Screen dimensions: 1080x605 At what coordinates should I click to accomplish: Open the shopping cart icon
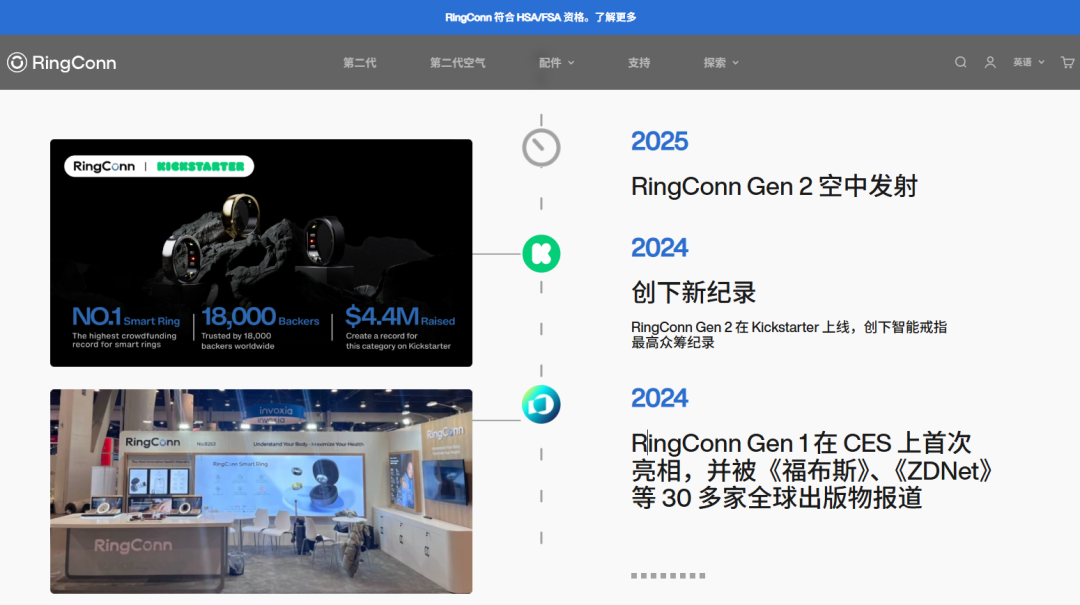point(1068,62)
